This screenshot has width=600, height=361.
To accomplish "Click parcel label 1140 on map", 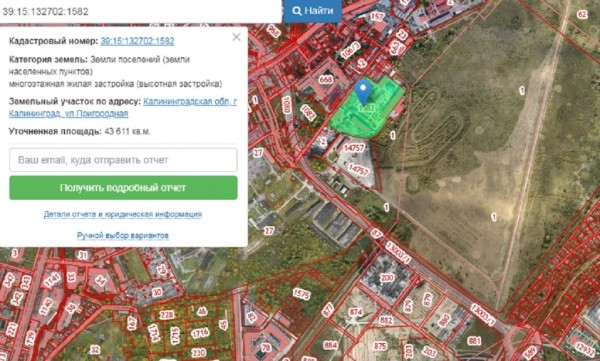I will click(x=46, y=307).
